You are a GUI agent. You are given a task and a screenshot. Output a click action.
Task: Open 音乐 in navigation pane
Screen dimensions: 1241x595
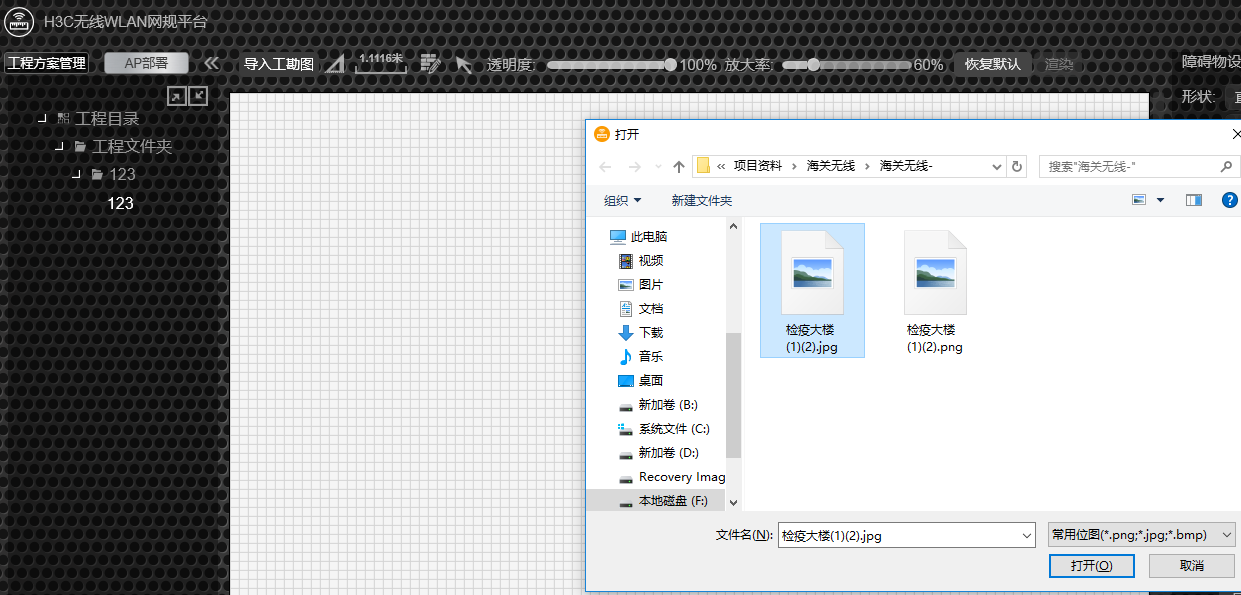point(640,356)
